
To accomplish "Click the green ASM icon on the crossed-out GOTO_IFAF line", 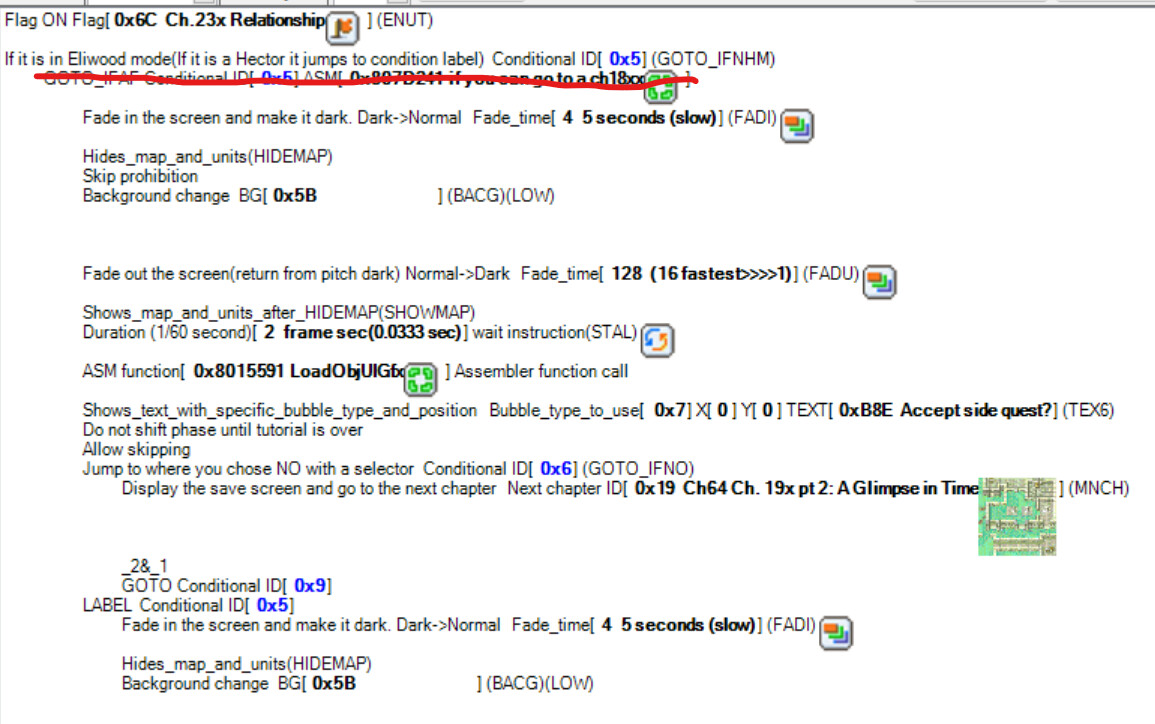I will (660, 86).
